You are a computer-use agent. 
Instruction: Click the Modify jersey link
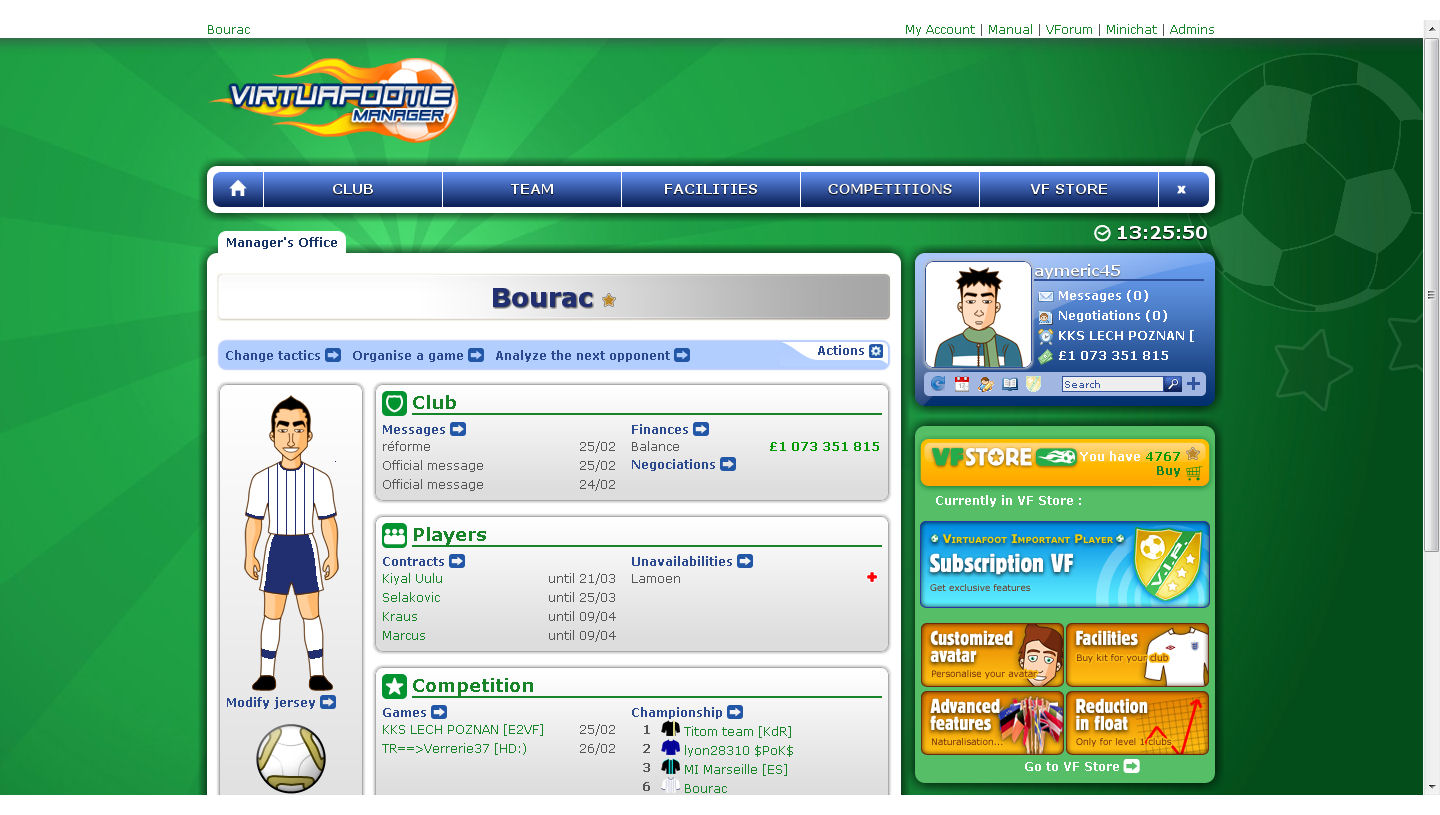(x=271, y=702)
